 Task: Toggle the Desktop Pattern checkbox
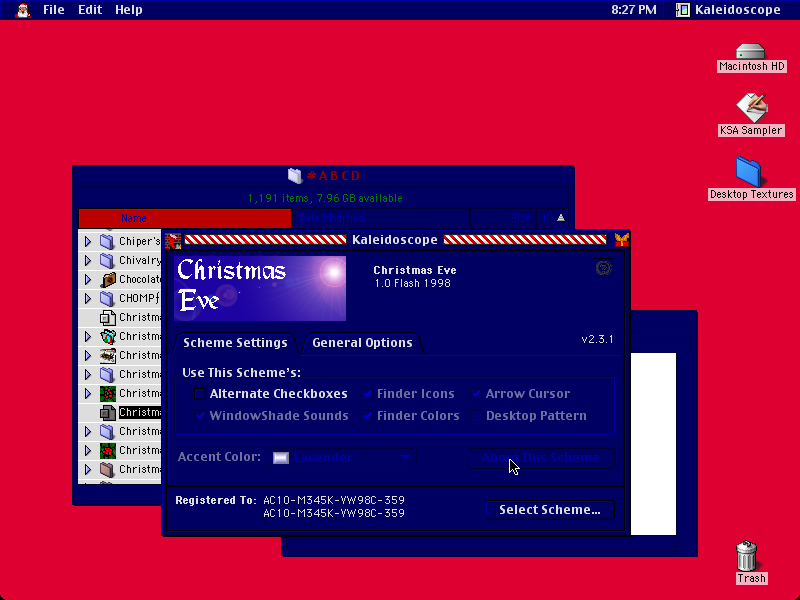[477, 416]
